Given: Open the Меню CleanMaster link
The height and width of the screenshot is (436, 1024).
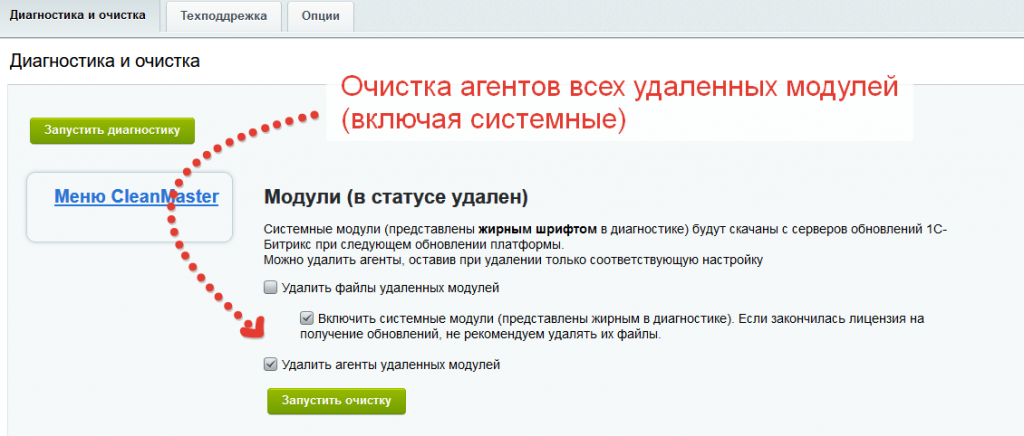Looking at the screenshot, I should 136,197.
